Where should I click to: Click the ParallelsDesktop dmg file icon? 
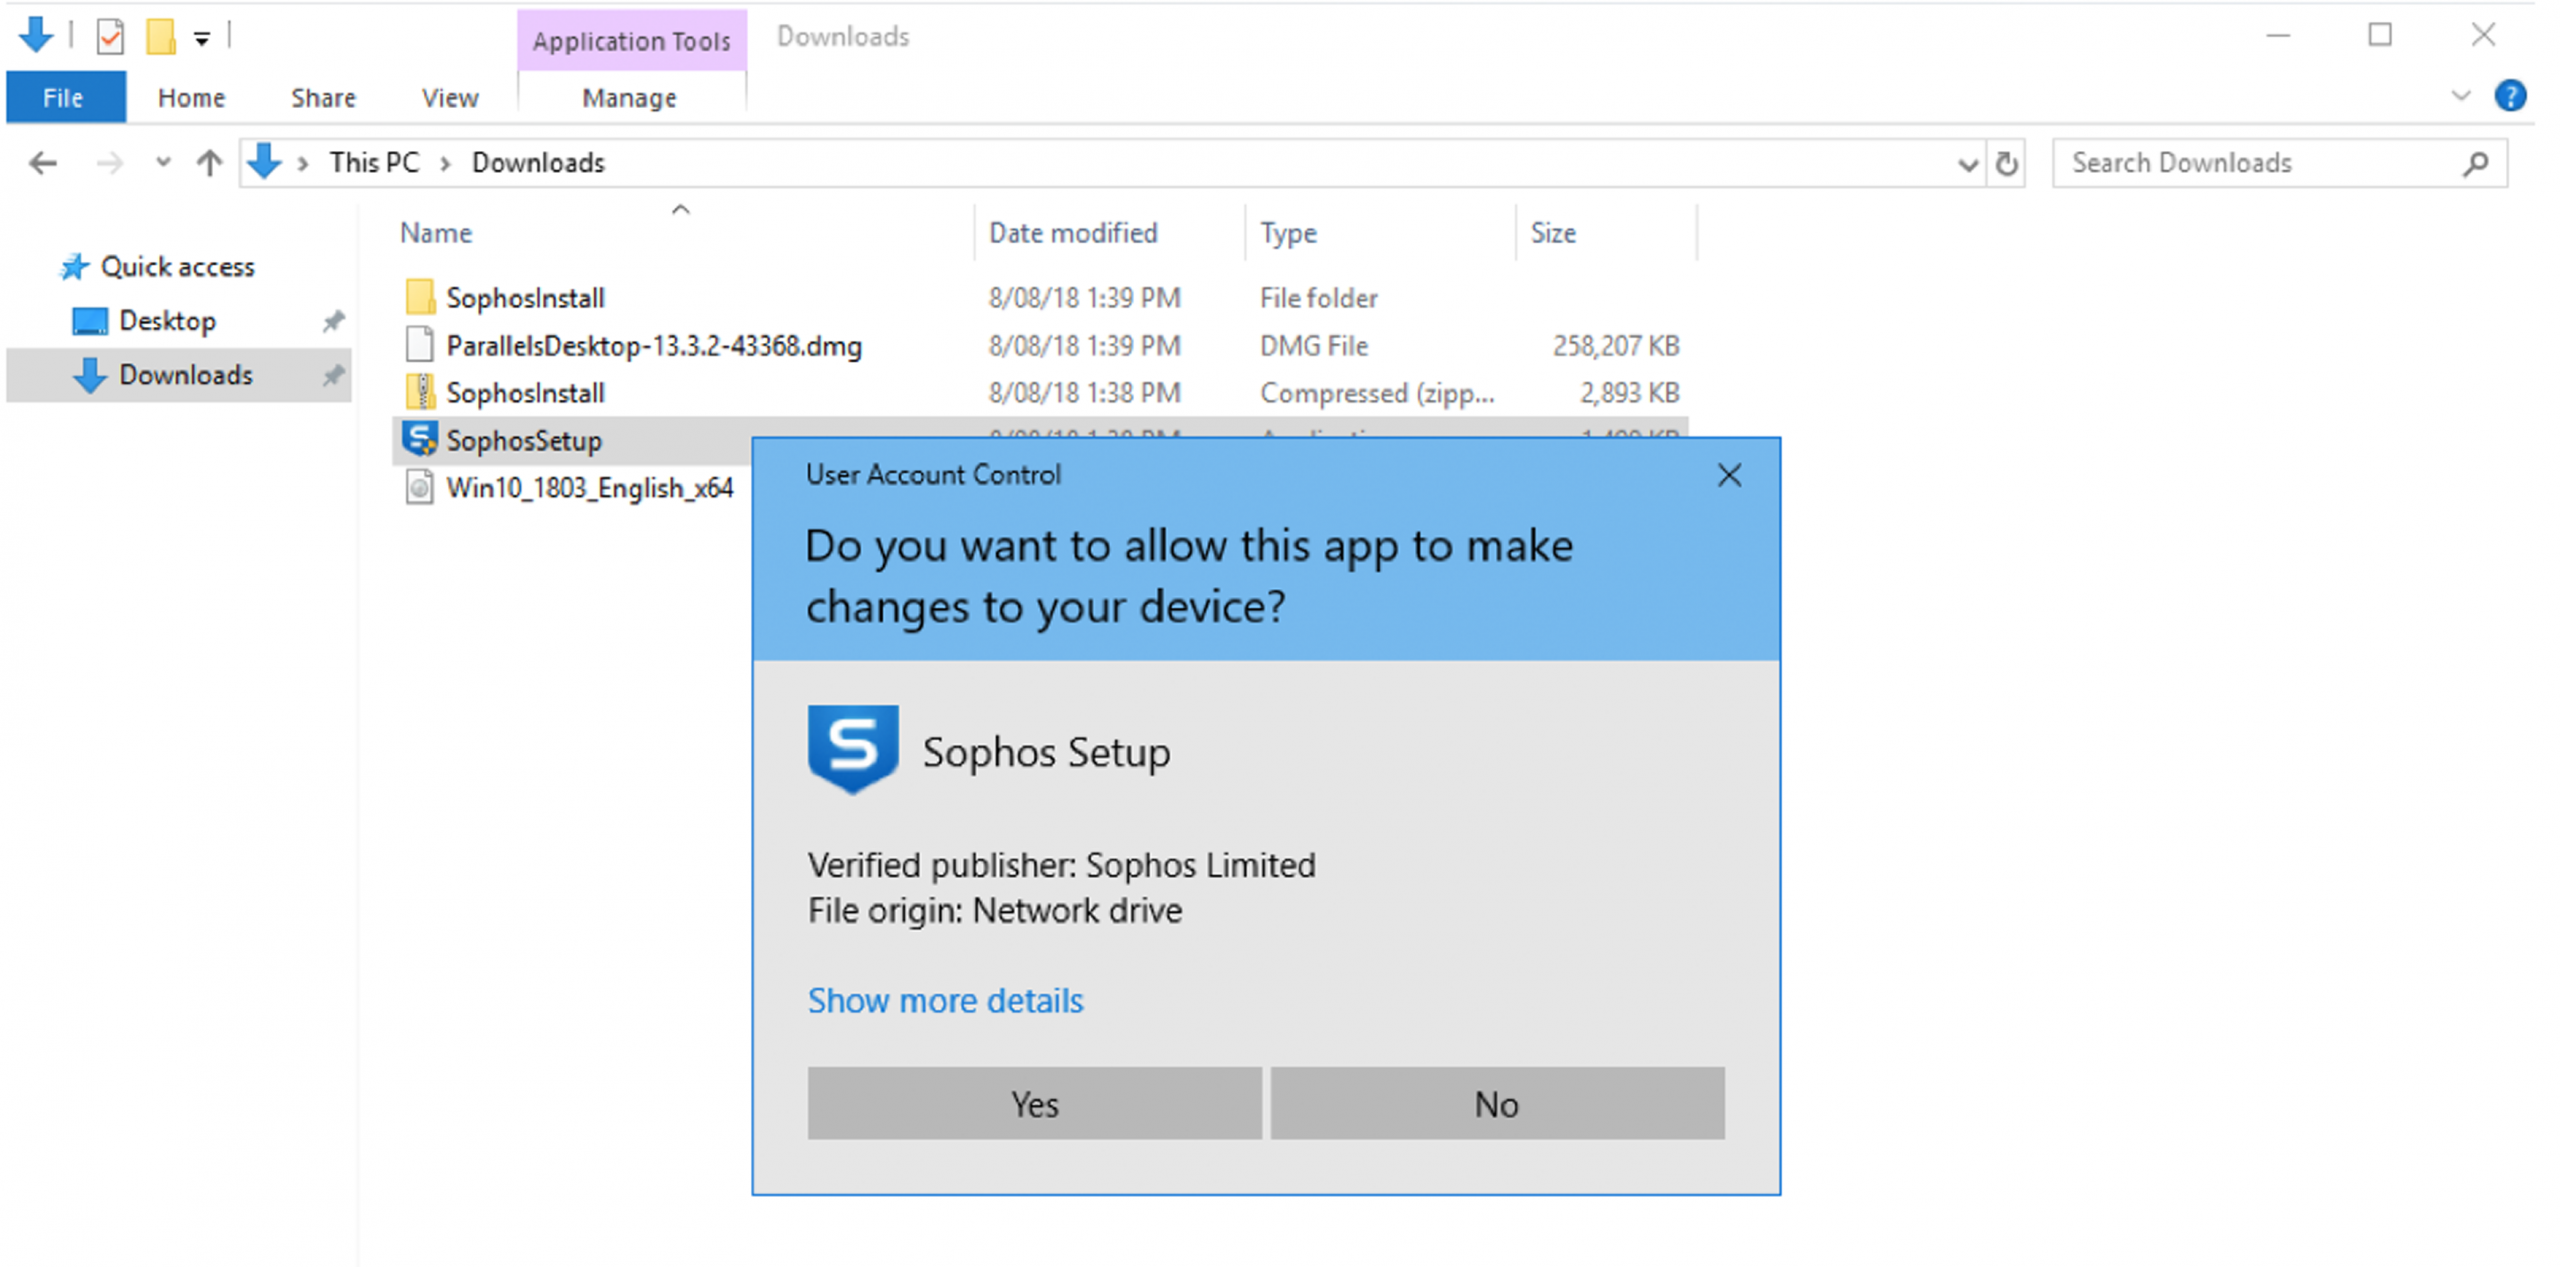point(420,345)
